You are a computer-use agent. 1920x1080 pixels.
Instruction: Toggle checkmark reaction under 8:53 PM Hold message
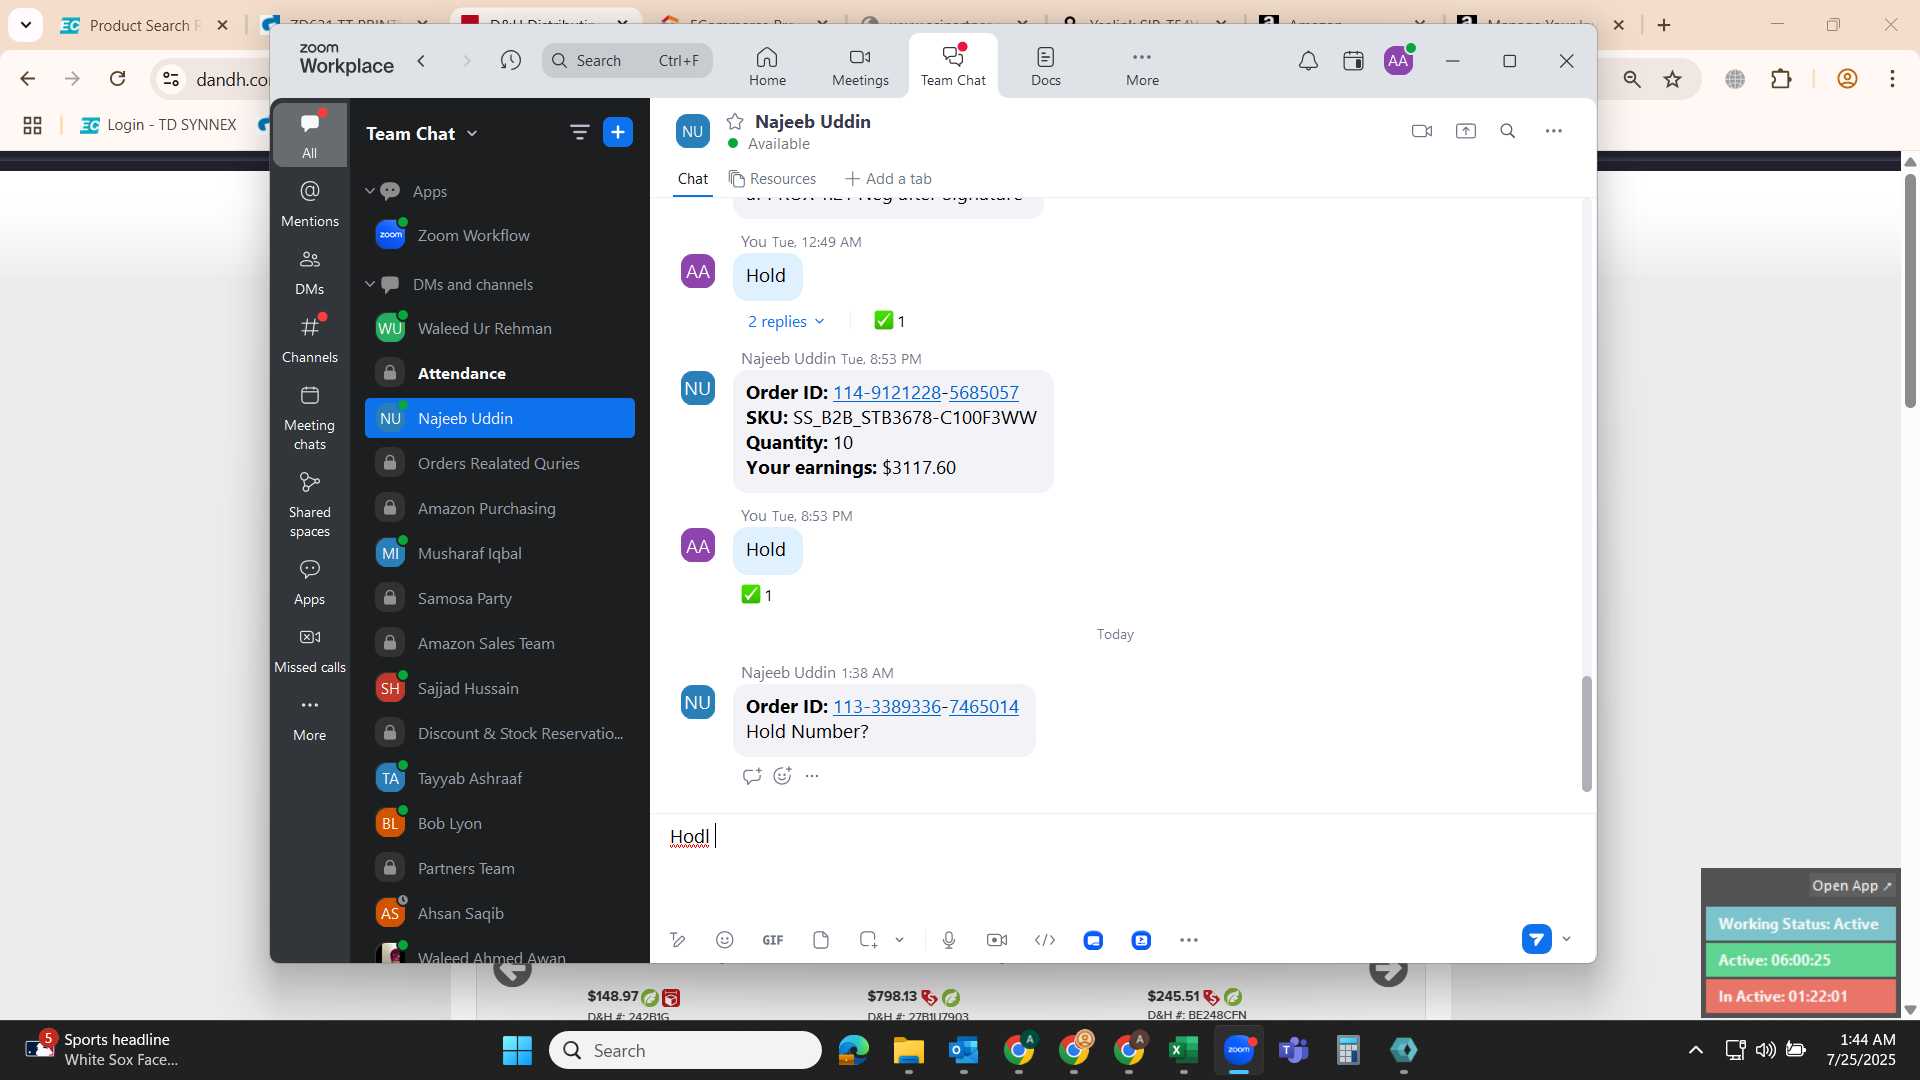tap(756, 595)
